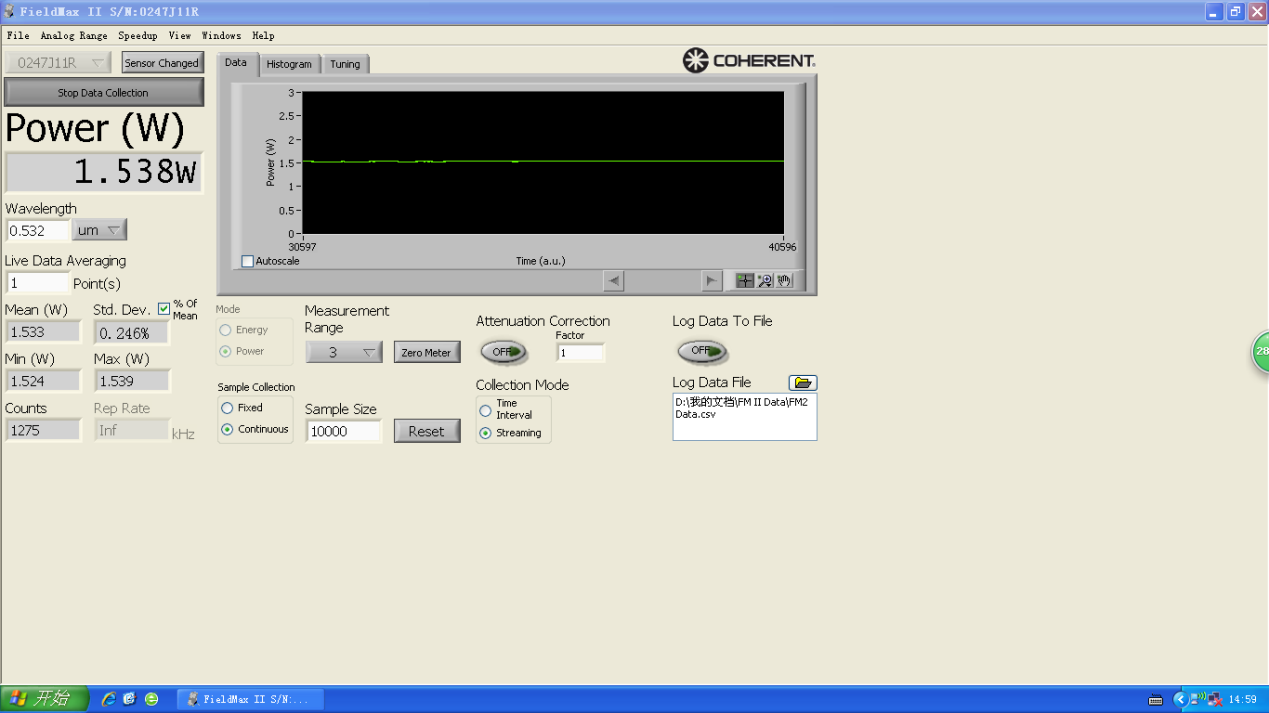This screenshot has height=713, width=1269.
Task: Open the Windows menu
Action: point(221,35)
